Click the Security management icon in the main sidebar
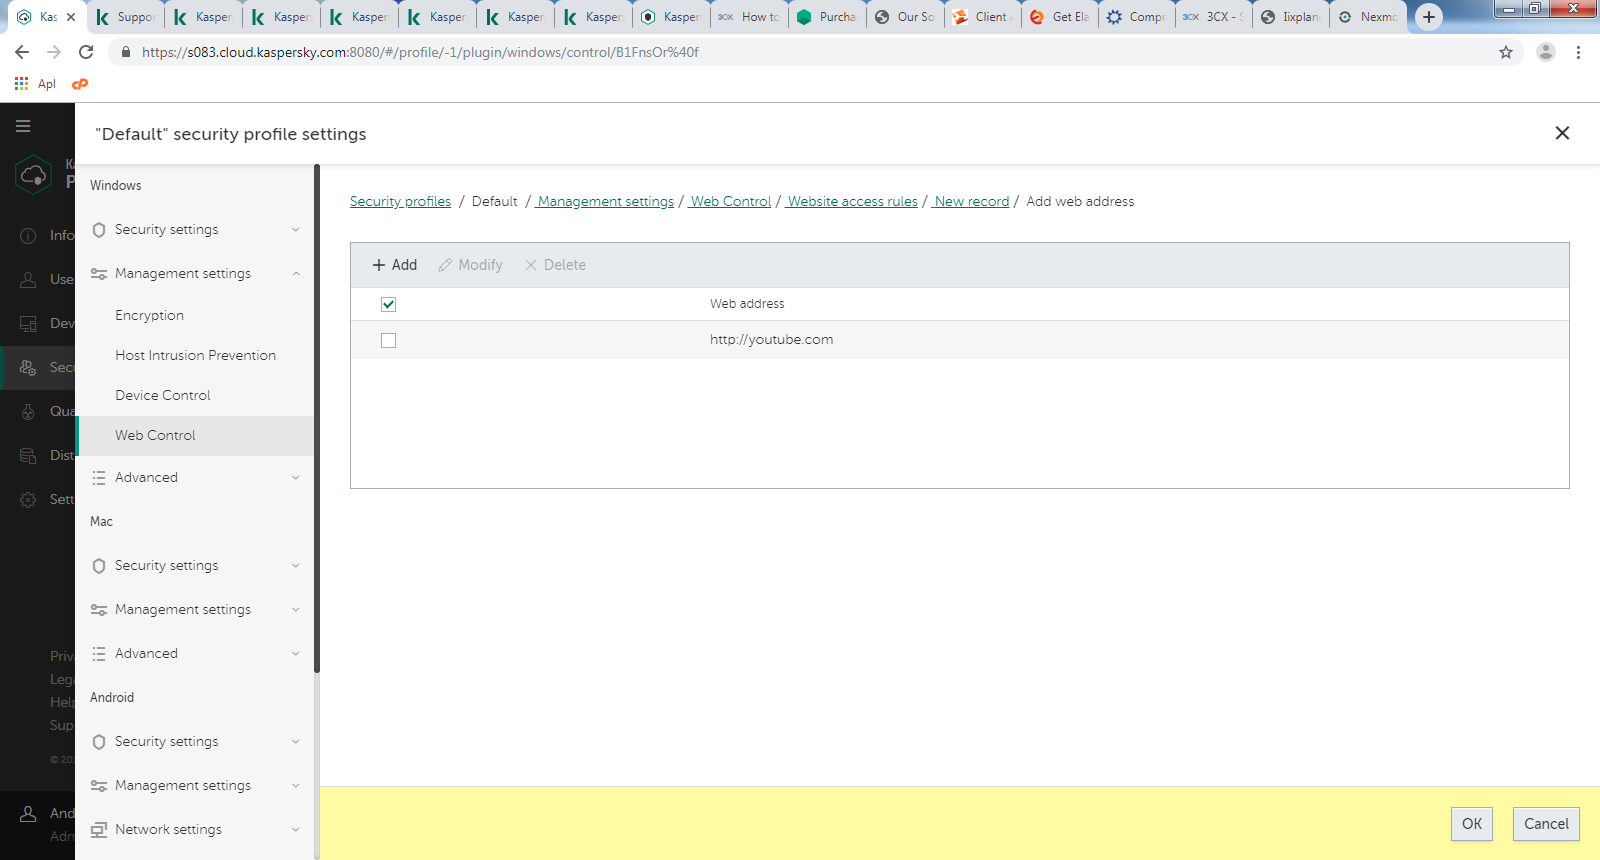This screenshot has height=860, width=1600. (x=28, y=367)
